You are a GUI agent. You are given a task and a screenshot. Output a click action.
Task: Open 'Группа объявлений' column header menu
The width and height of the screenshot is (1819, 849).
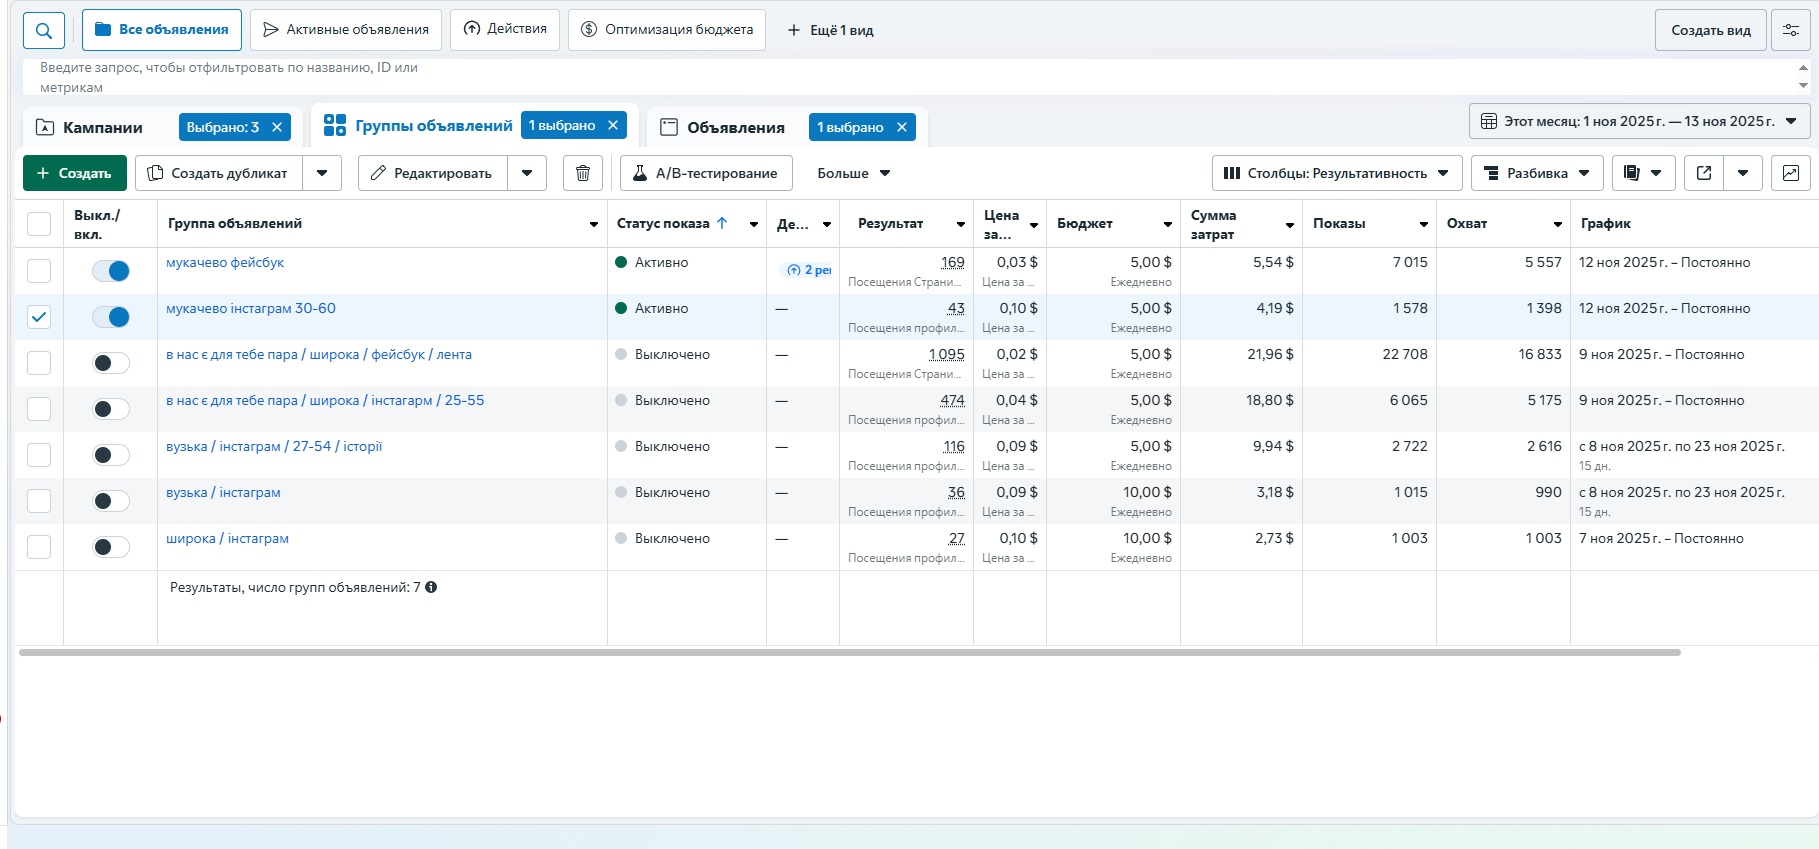593,224
